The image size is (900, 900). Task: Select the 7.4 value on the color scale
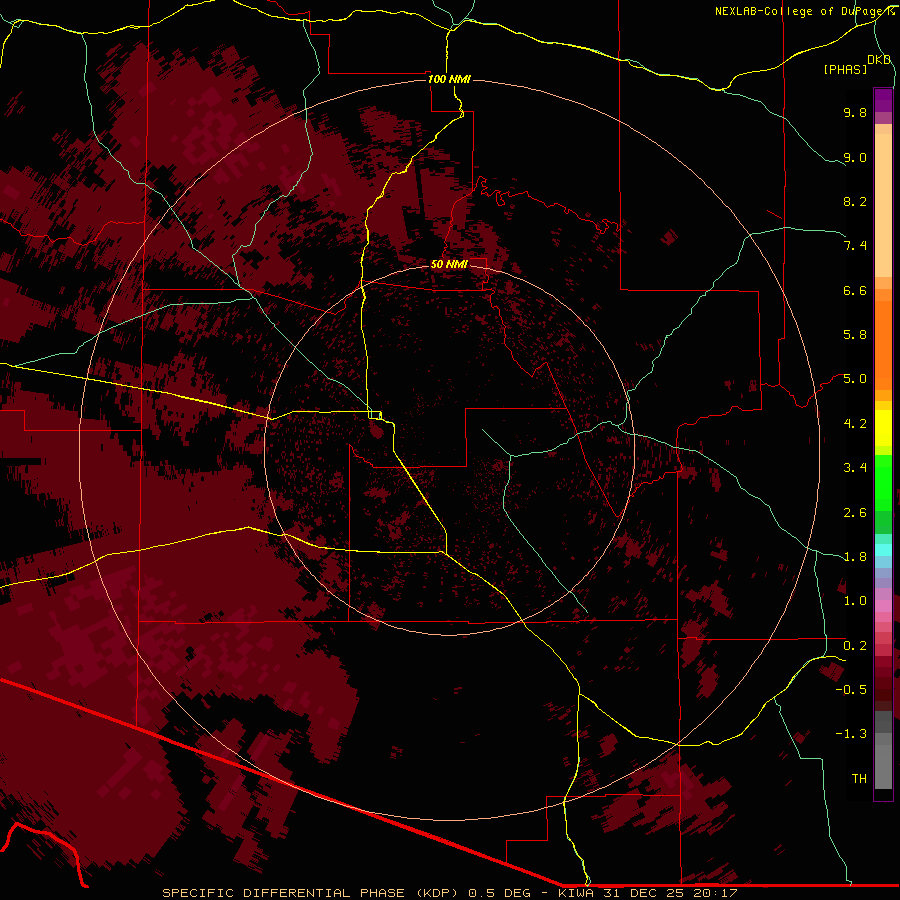point(855,246)
